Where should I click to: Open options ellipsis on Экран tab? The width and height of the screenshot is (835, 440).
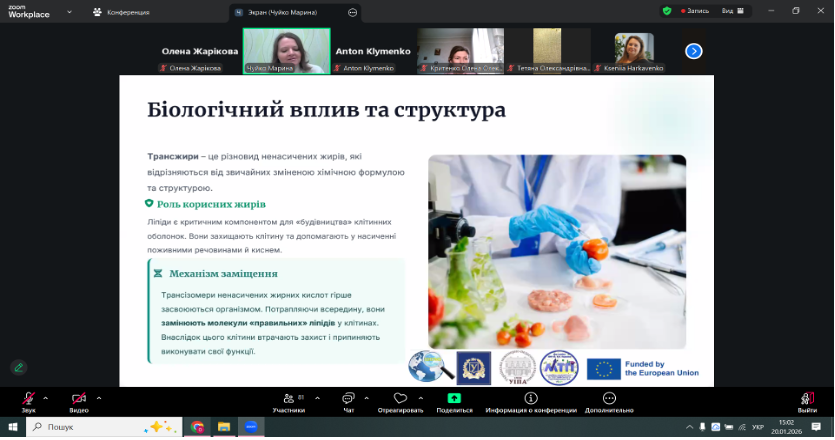(x=353, y=12)
